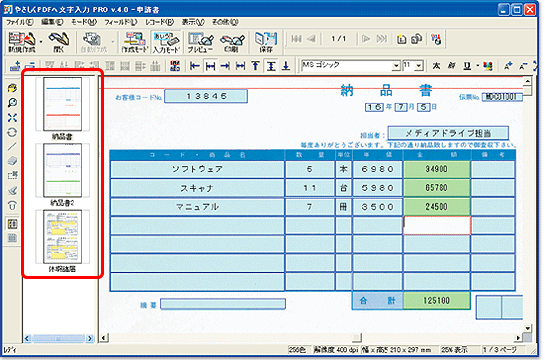The image size is (545, 360).
Task: Toggle vertical middle alignment
Action: click(271, 66)
